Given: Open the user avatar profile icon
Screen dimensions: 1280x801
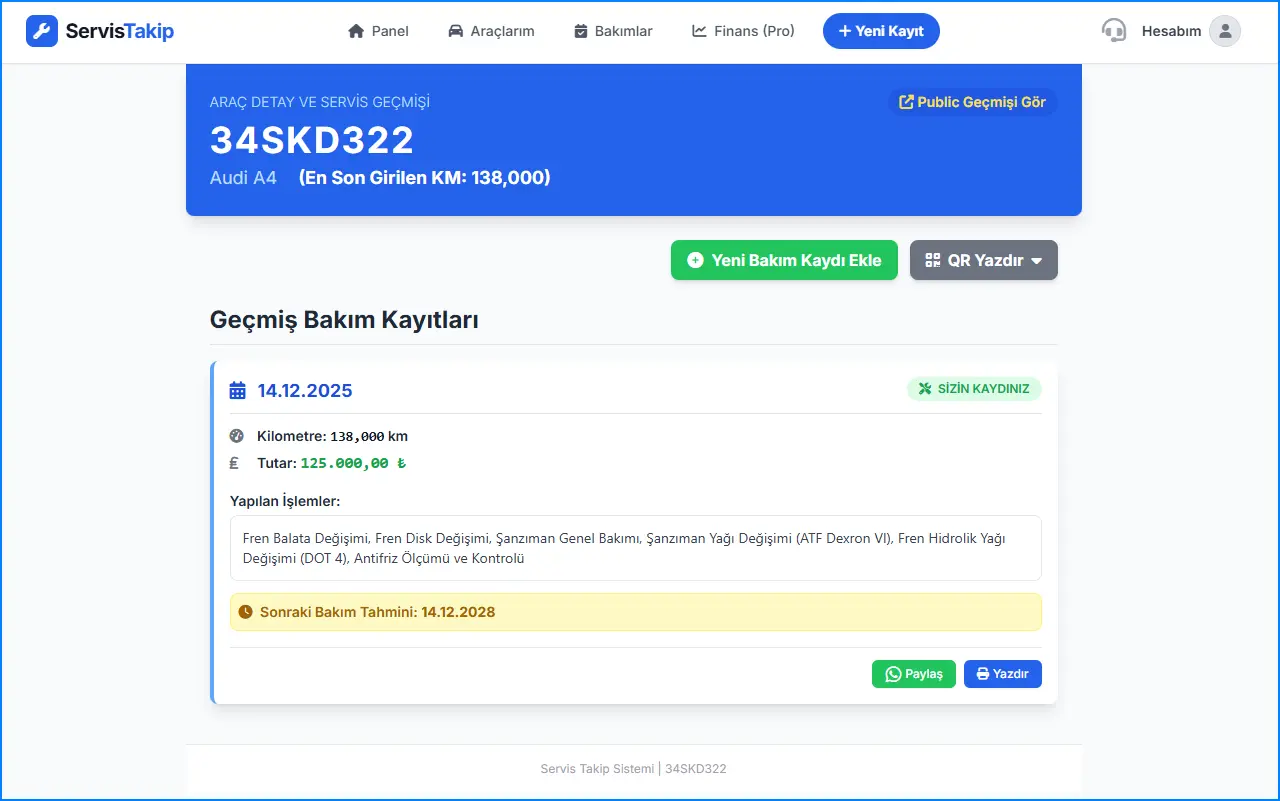Looking at the screenshot, I should tap(1224, 31).
